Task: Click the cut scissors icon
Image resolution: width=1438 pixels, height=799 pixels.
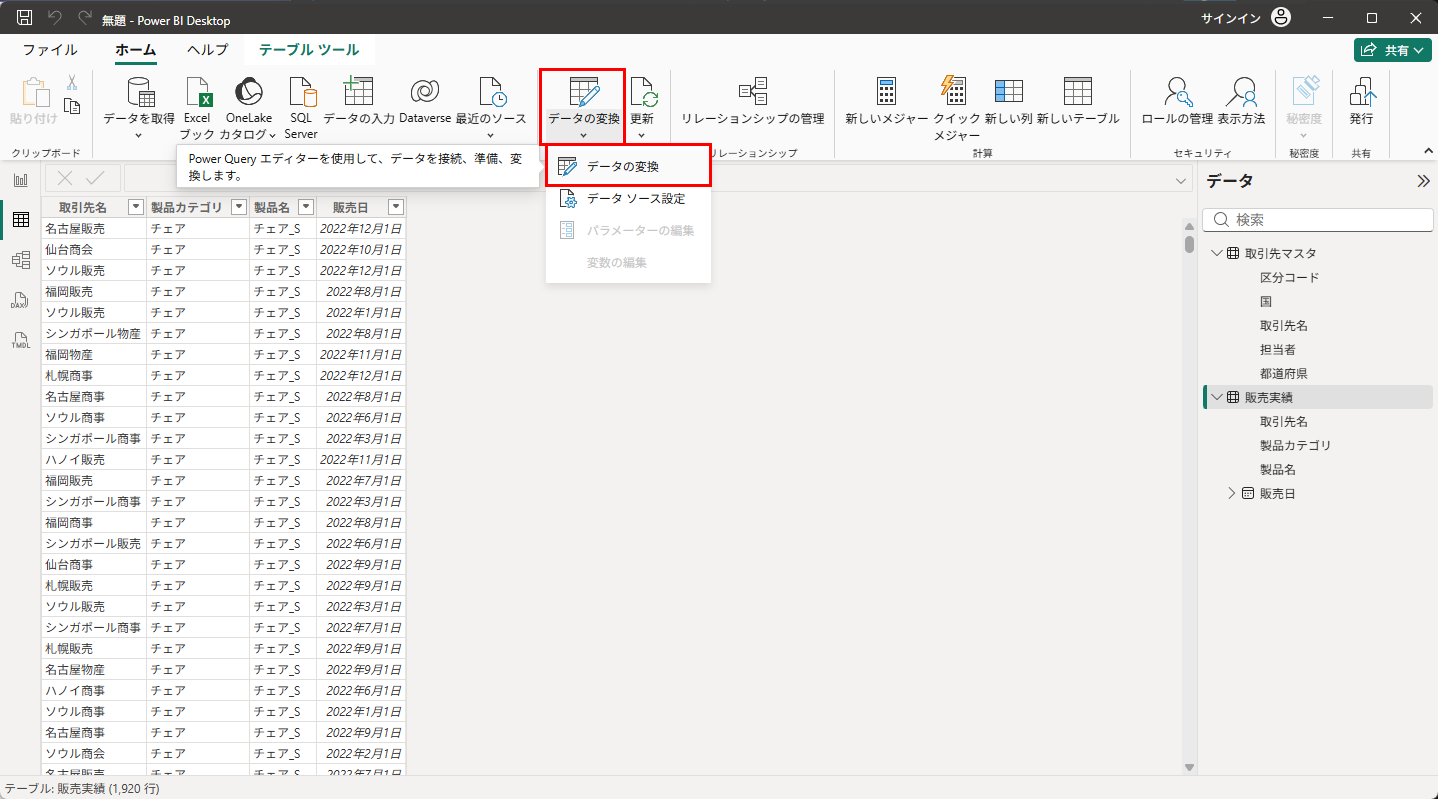Action: [72, 83]
